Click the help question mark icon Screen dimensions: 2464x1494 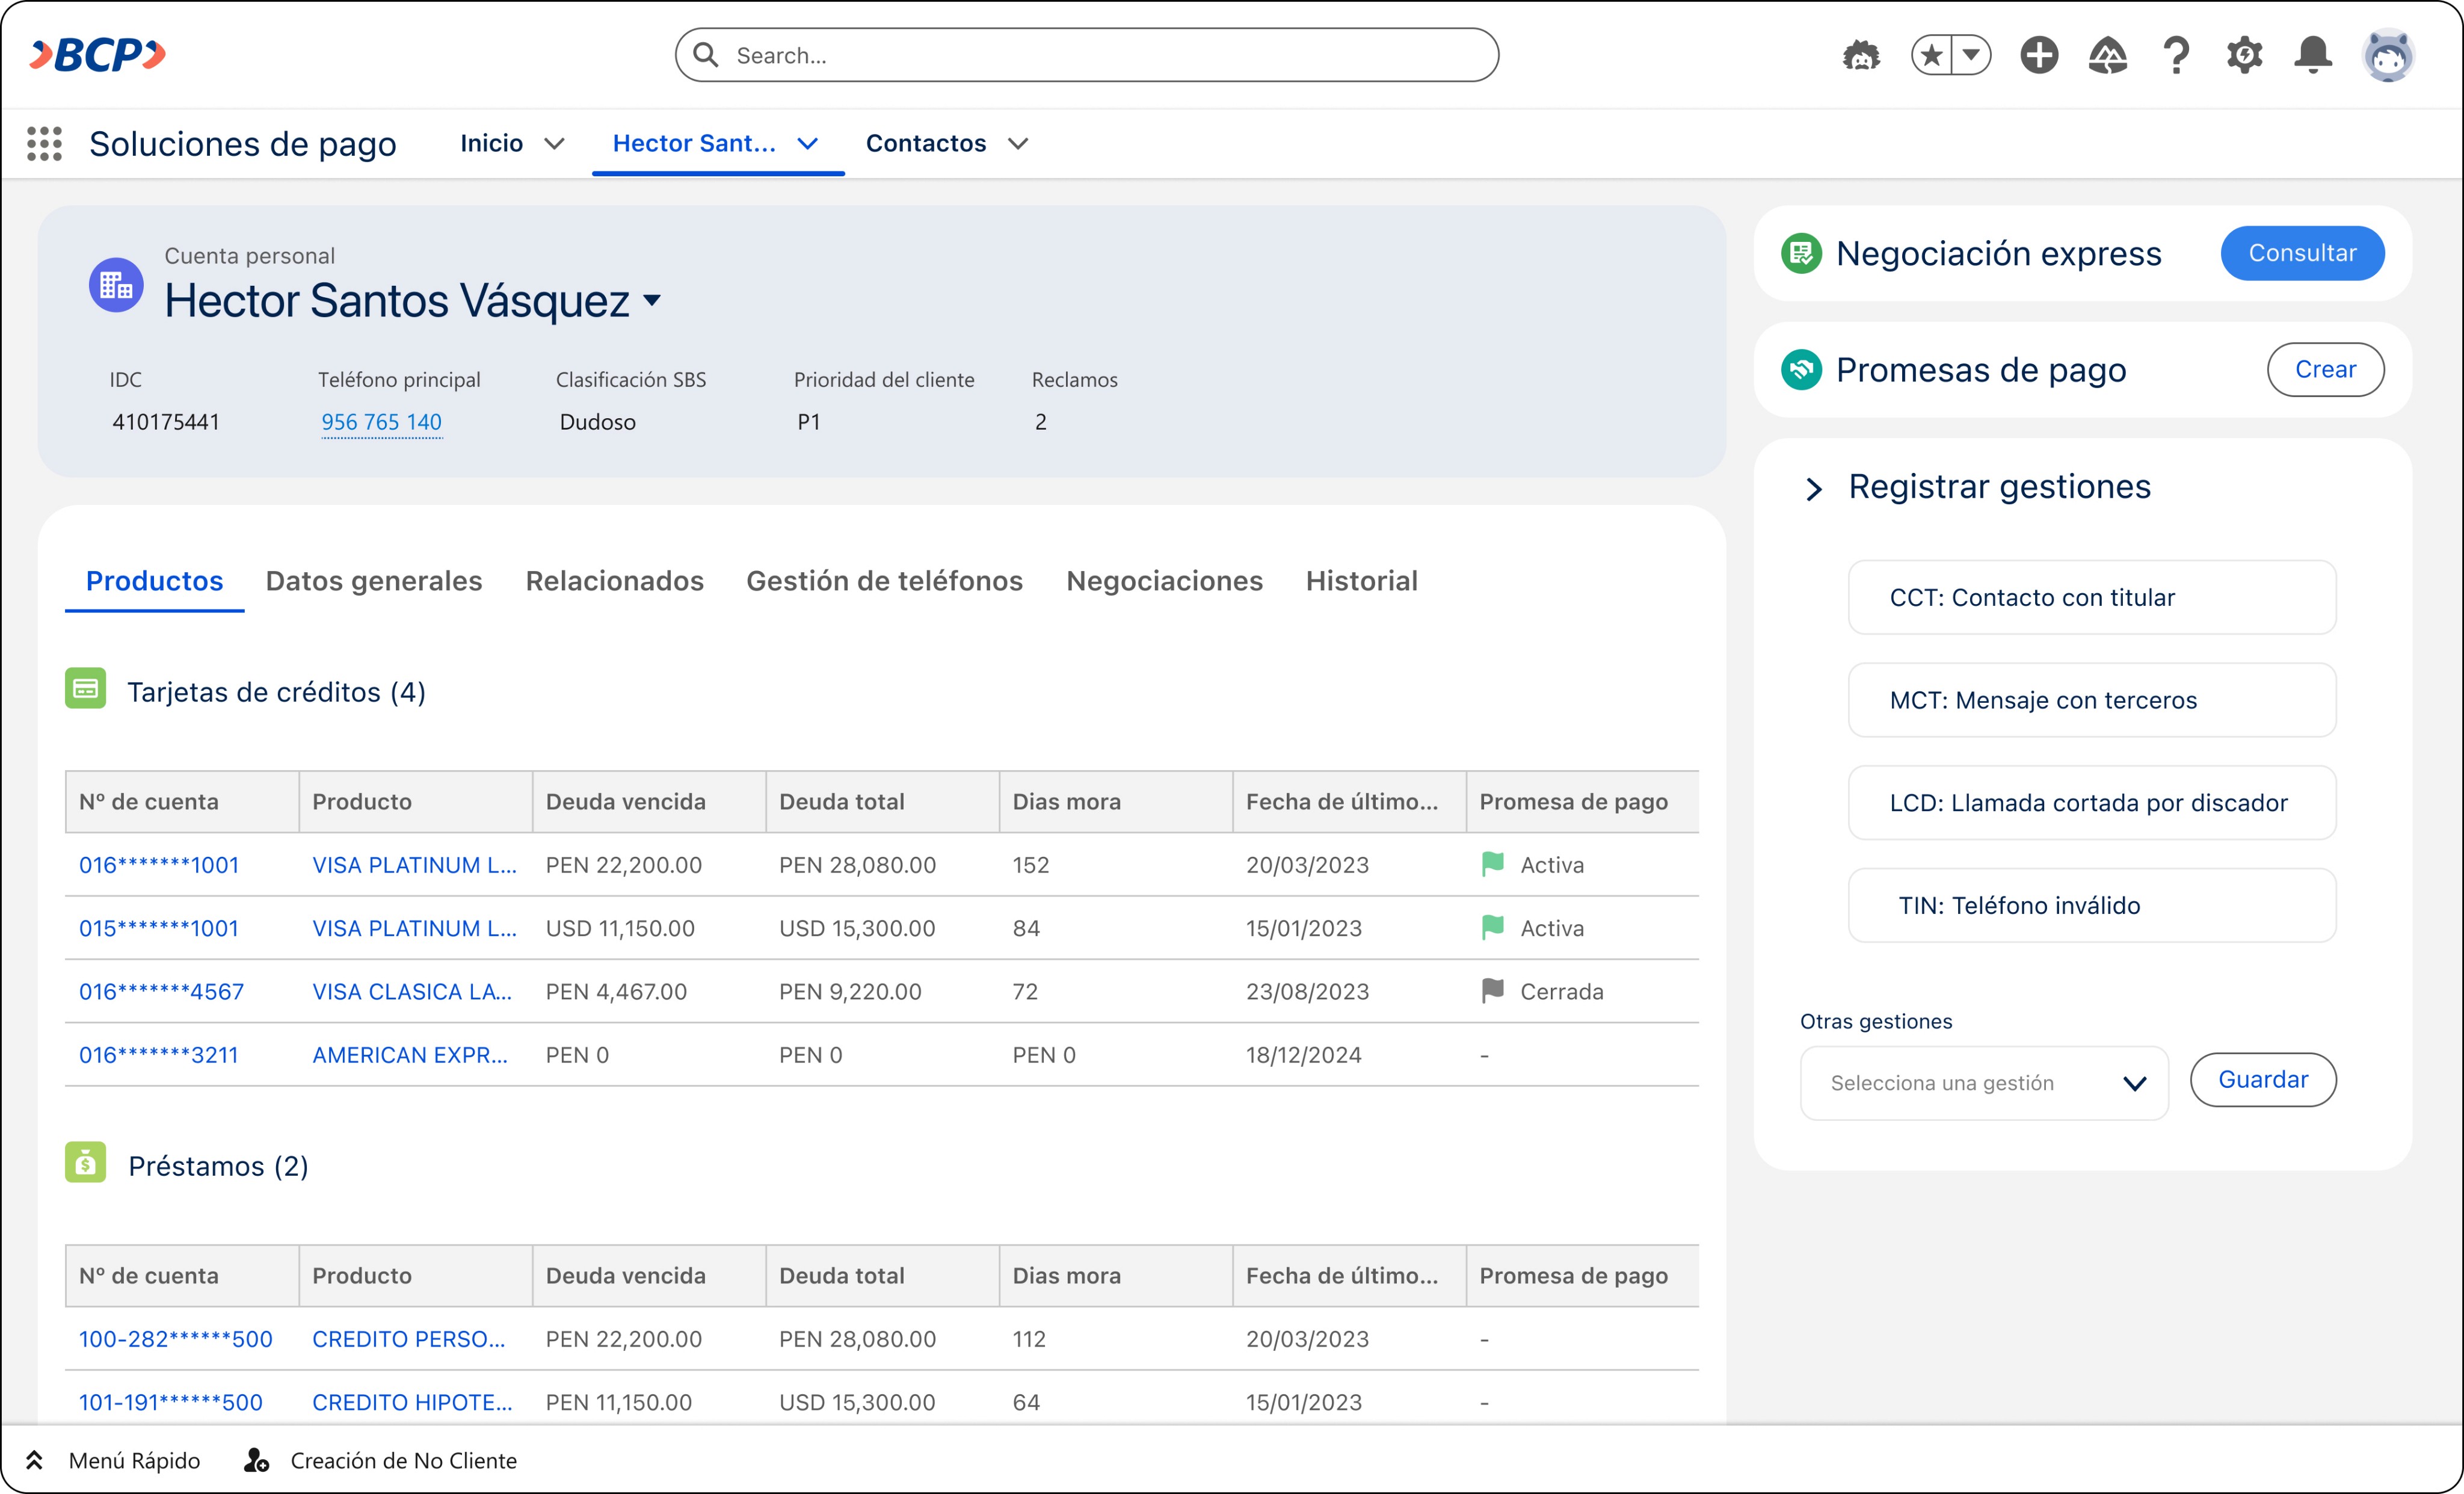coord(2176,55)
